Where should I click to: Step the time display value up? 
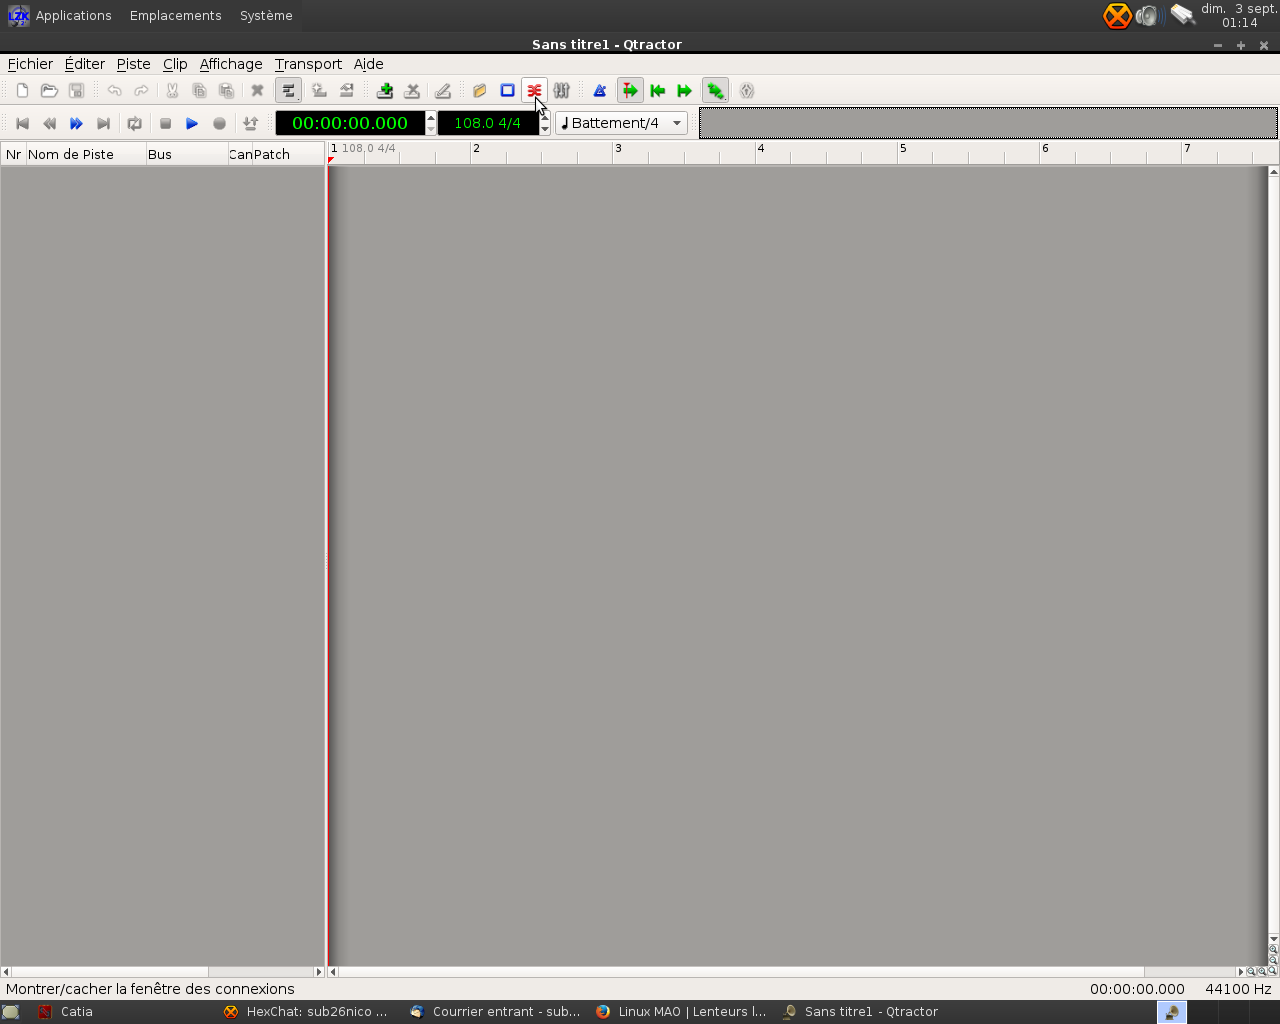[x=431, y=117]
